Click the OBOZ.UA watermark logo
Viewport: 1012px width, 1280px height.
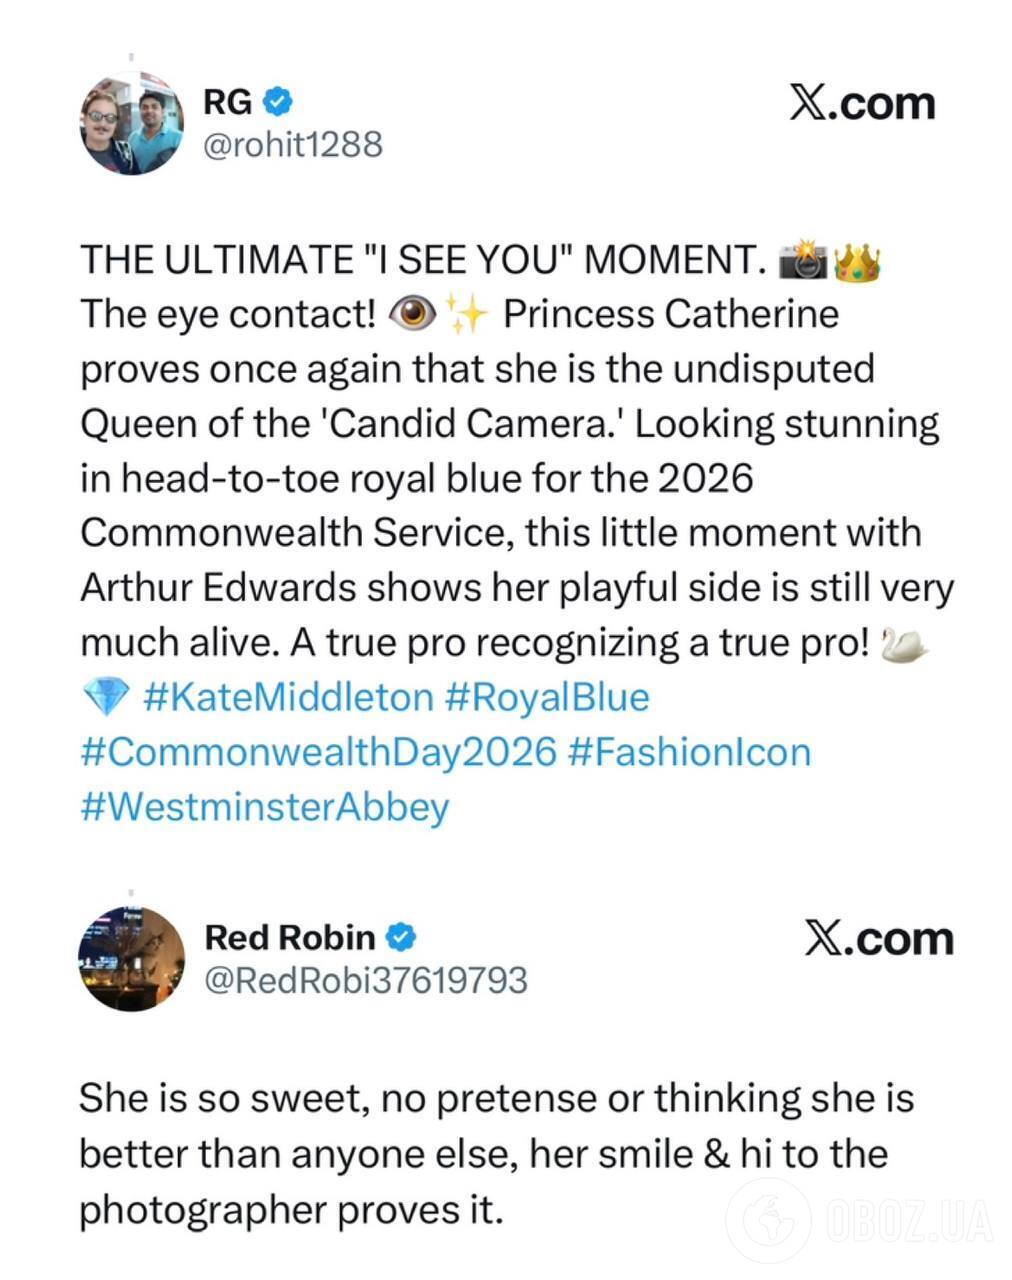[862, 1221]
